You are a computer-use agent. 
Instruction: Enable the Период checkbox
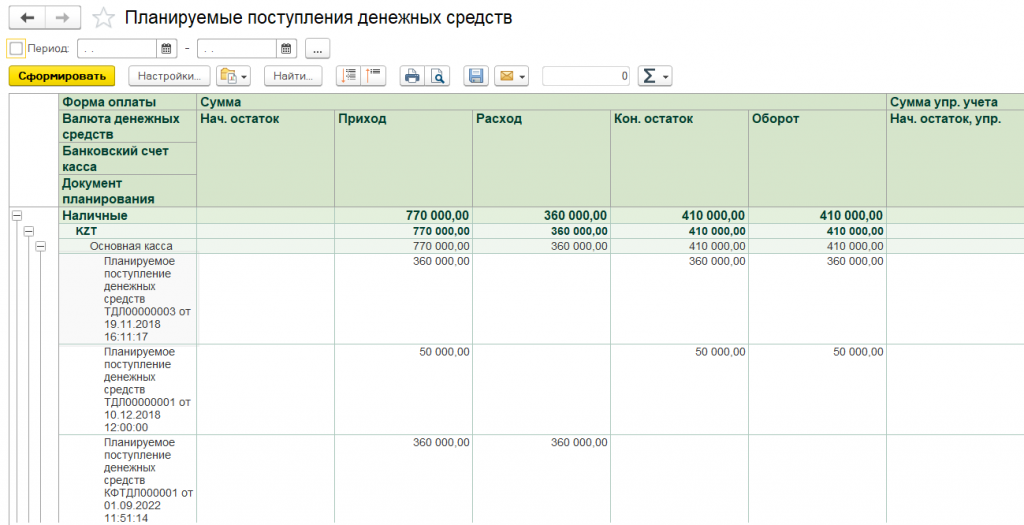(x=15, y=48)
